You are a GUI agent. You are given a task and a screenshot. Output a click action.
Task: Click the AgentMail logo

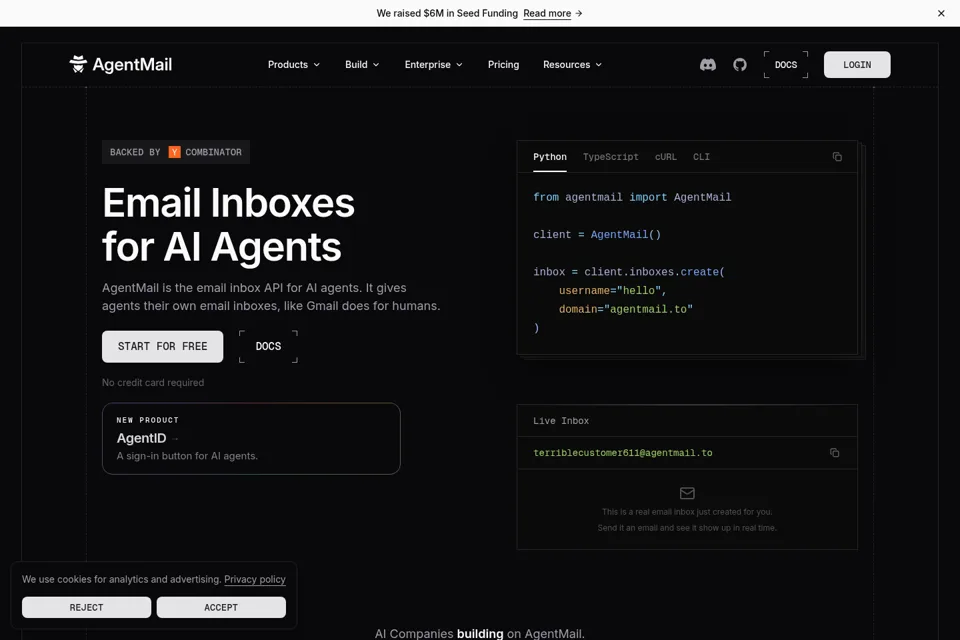point(121,64)
